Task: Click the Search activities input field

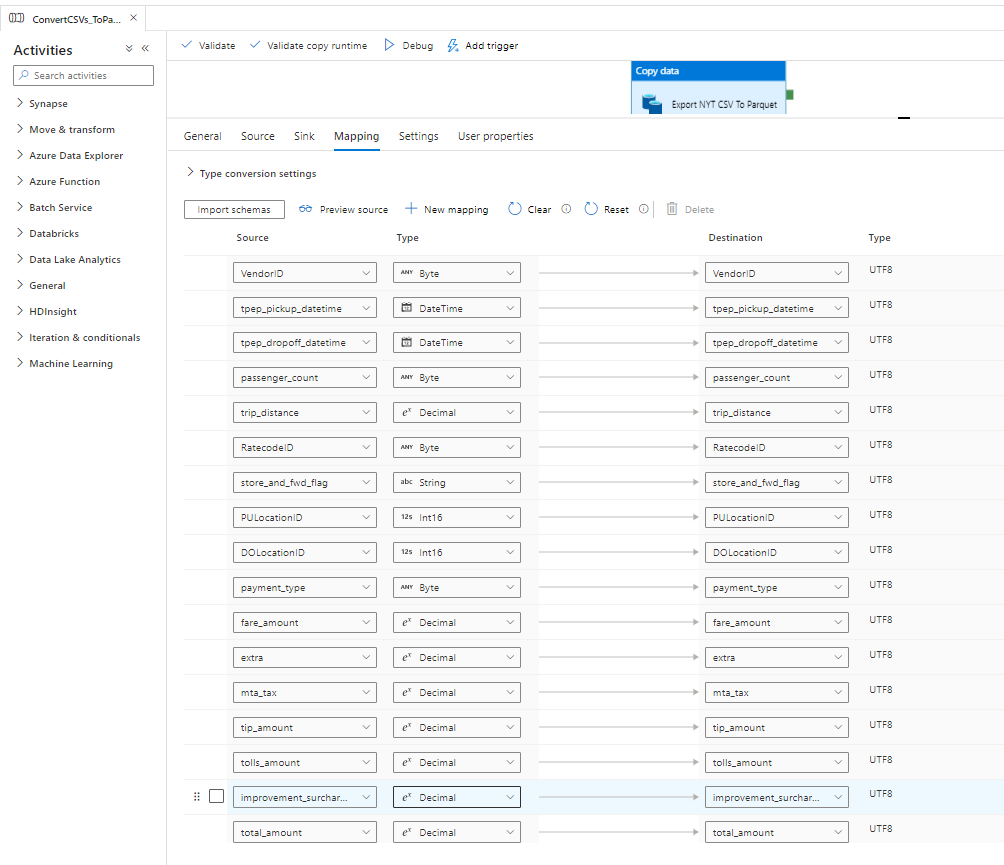Action: coord(83,75)
